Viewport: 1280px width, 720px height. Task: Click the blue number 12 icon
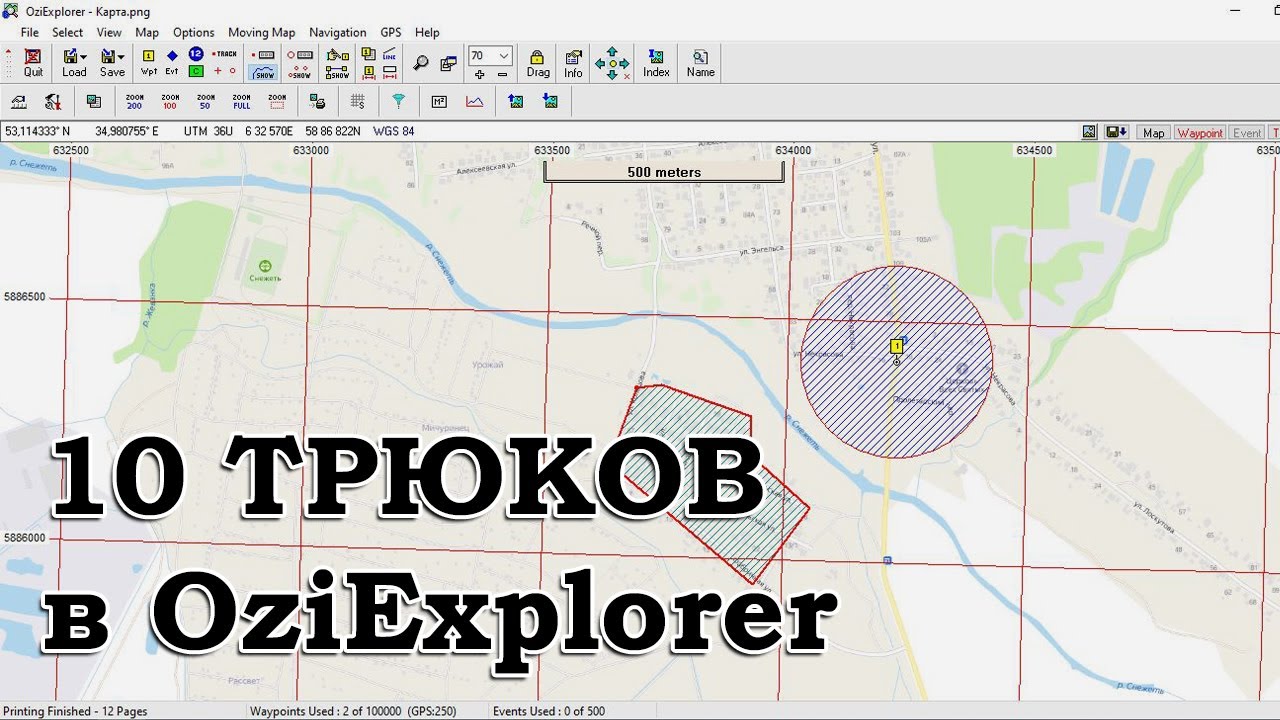click(196, 54)
